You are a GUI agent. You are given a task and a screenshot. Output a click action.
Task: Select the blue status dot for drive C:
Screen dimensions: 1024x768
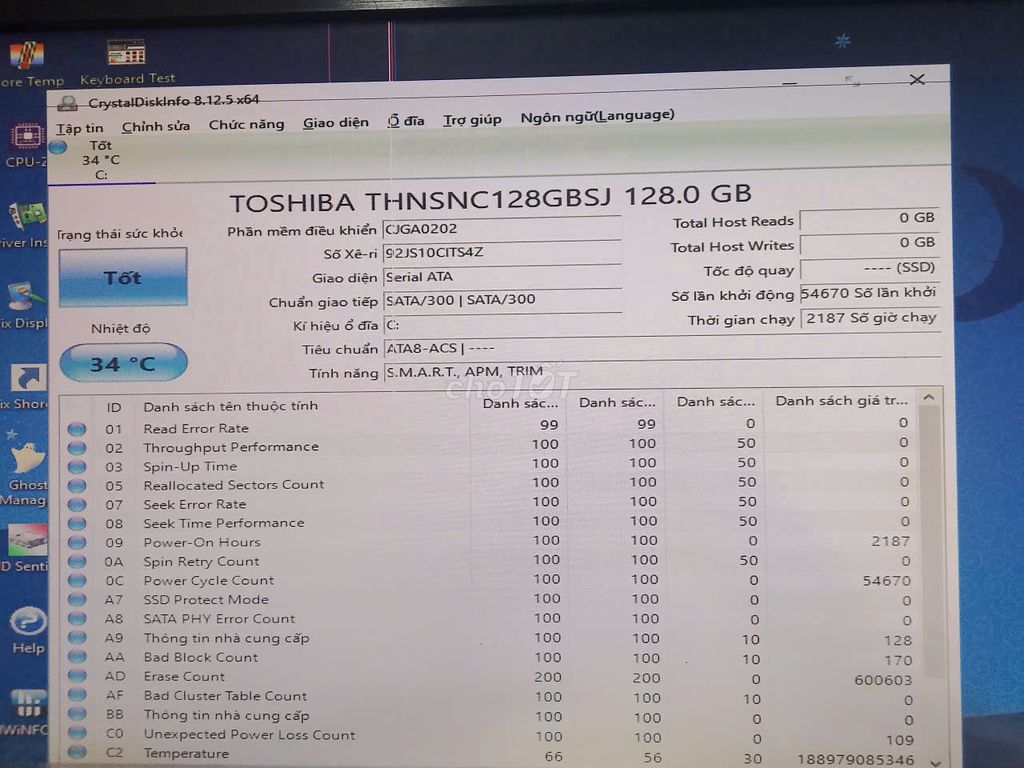pyautogui.click(x=58, y=147)
